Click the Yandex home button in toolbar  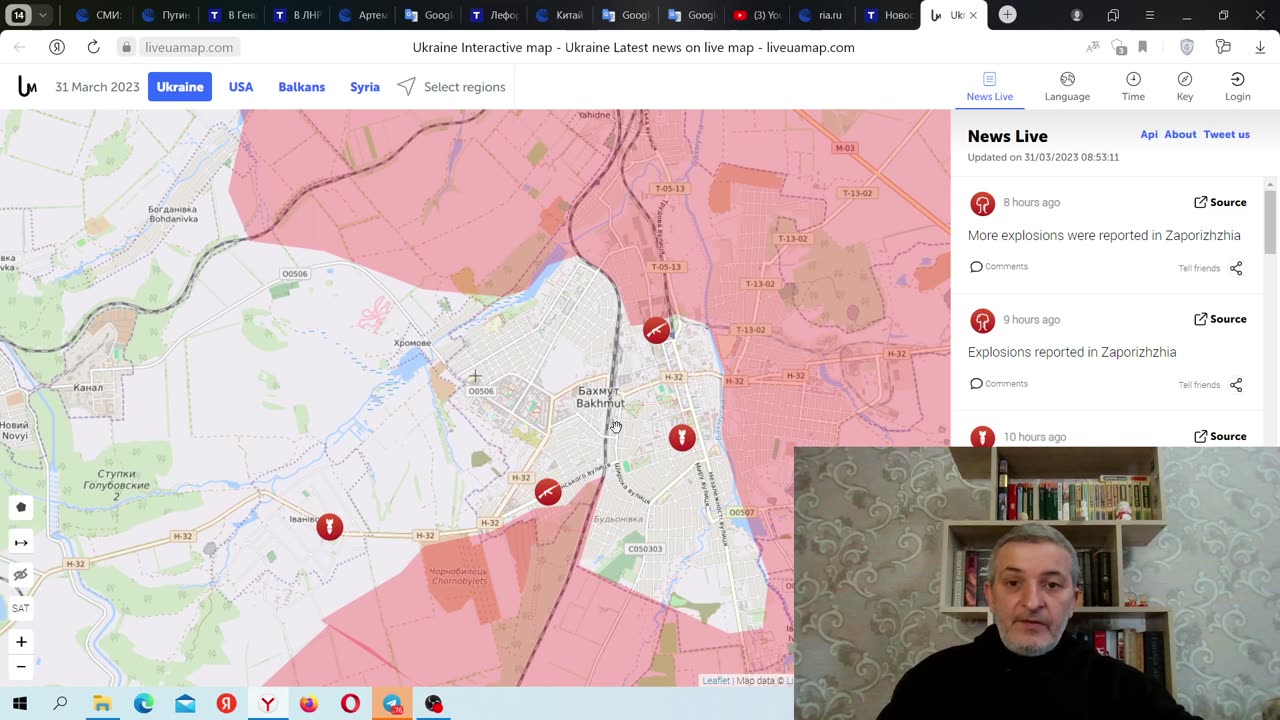[x=57, y=47]
